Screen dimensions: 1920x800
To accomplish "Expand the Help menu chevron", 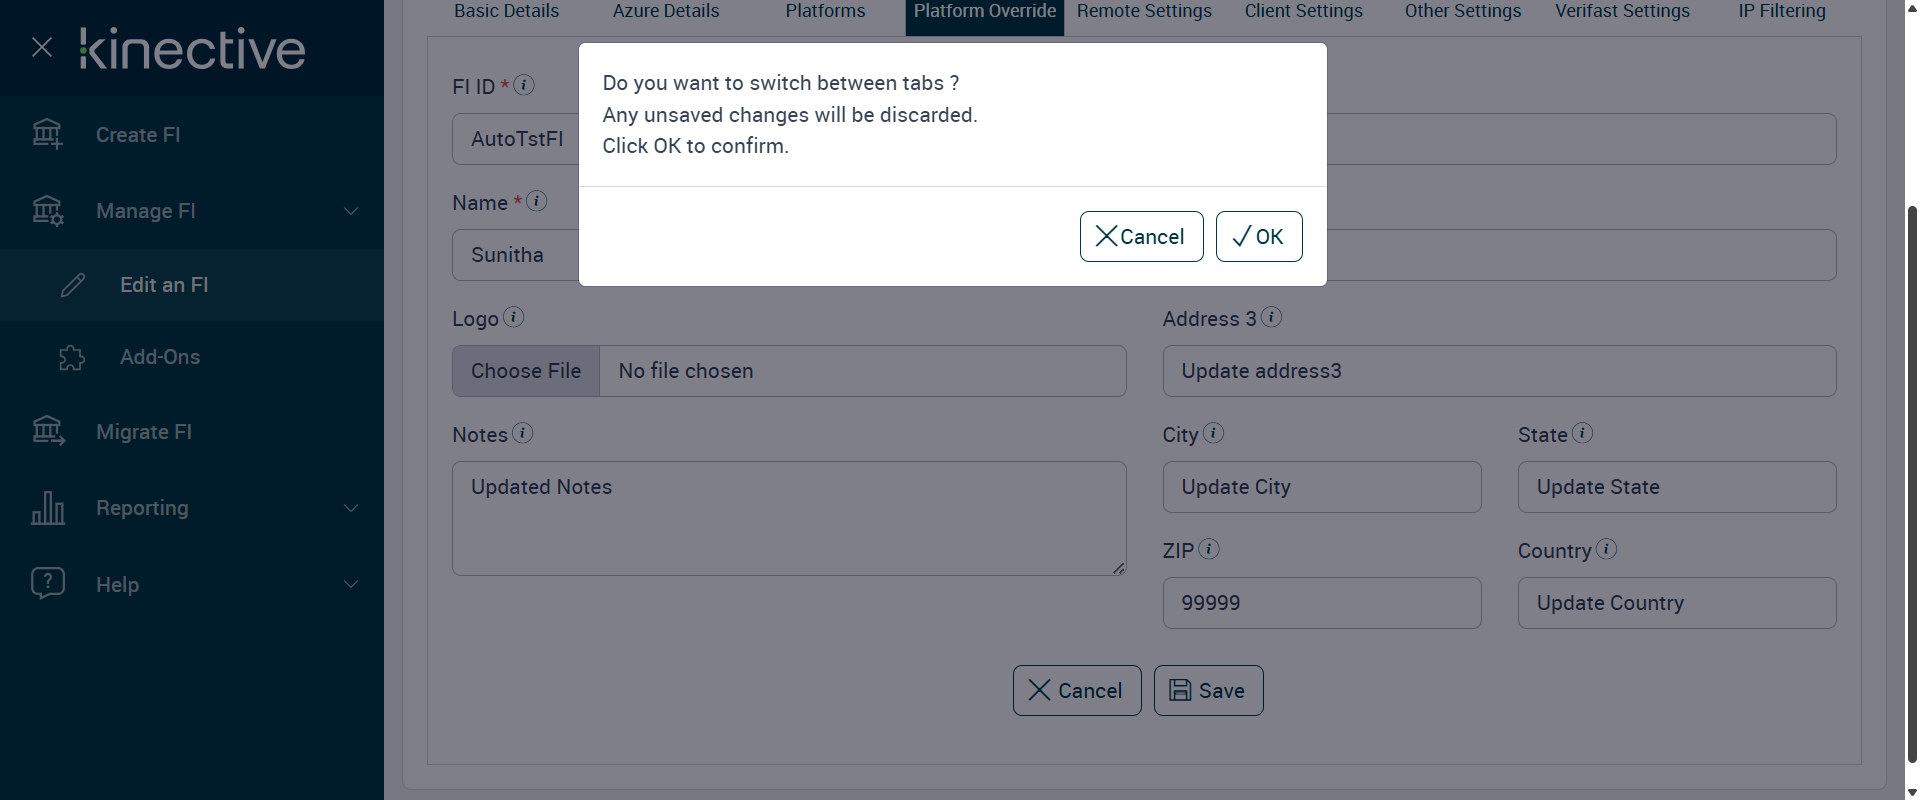I will 351,584.
